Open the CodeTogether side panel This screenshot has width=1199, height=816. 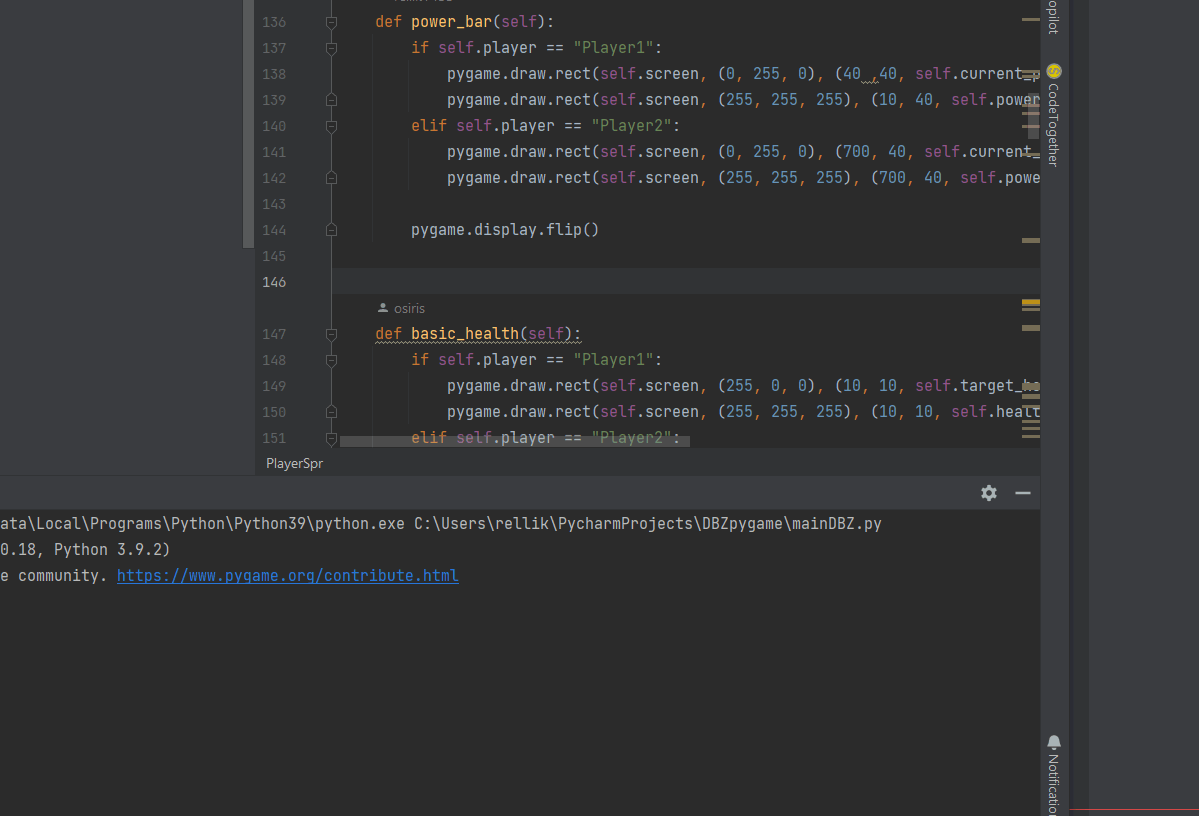click(1054, 115)
